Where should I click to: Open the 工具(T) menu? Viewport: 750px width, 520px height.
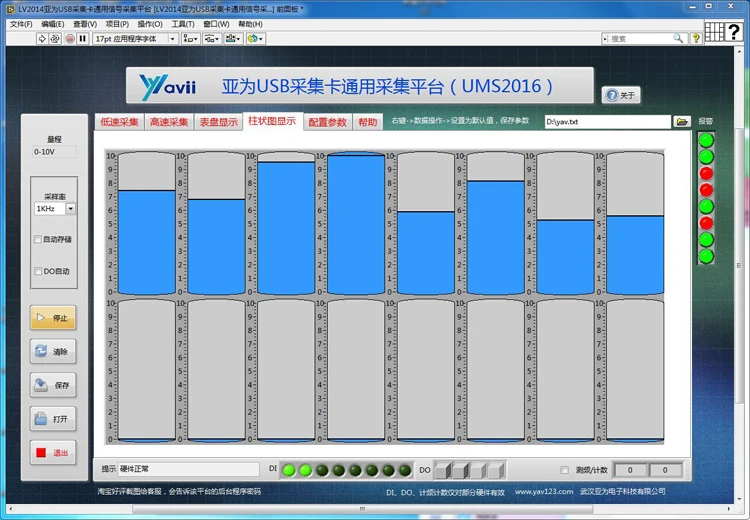183,24
